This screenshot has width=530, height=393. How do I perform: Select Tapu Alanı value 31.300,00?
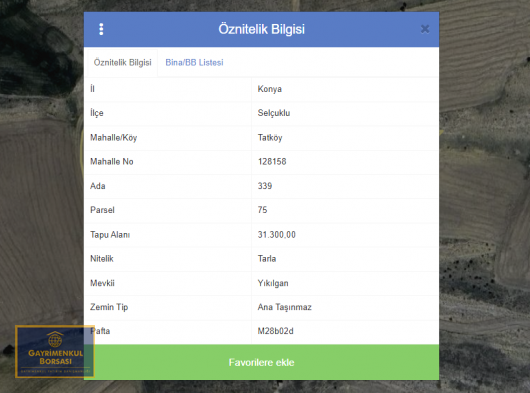tap(276, 235)
